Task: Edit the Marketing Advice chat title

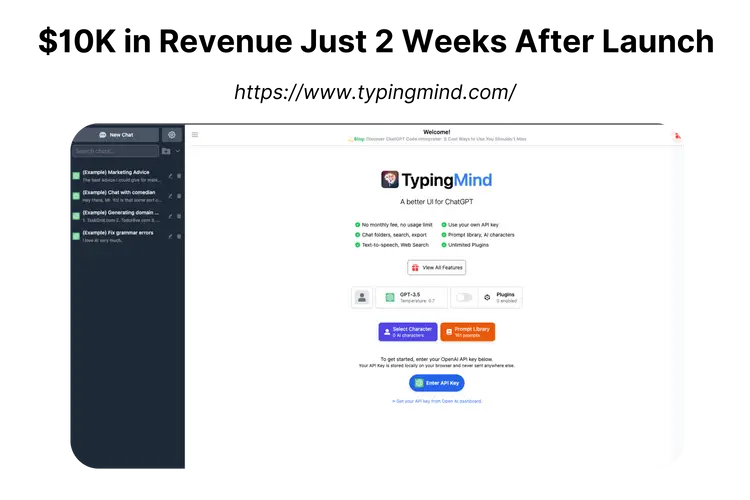Action: [x=170, y=176]
